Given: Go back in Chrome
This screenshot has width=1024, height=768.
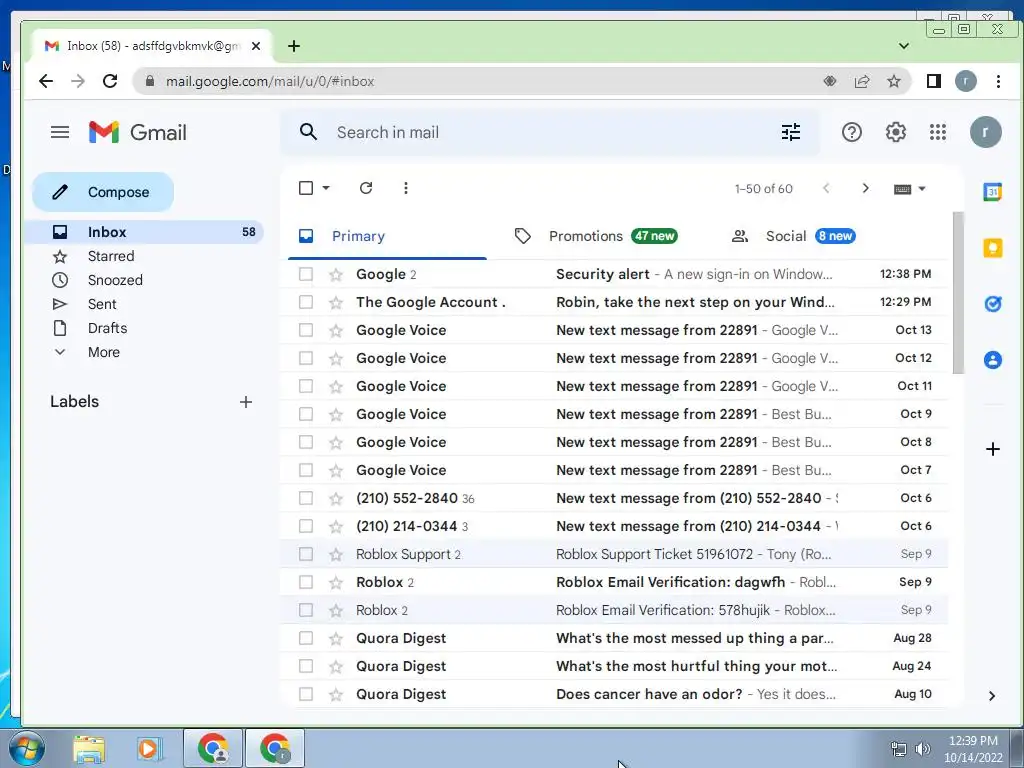Looking at the screenshot, I should pos(46,81).
